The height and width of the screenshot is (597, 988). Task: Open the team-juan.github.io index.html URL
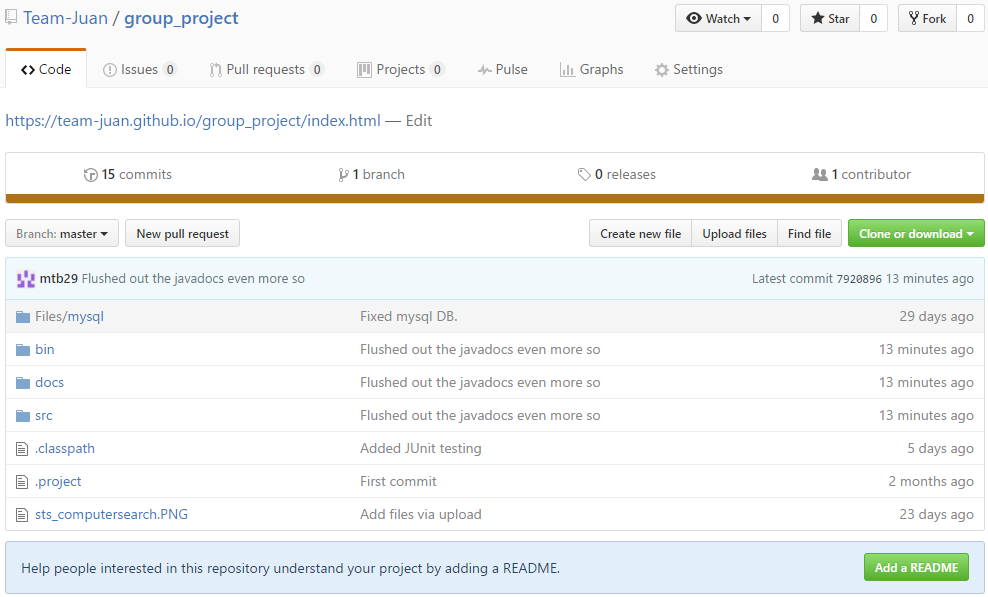pos(193,120)
